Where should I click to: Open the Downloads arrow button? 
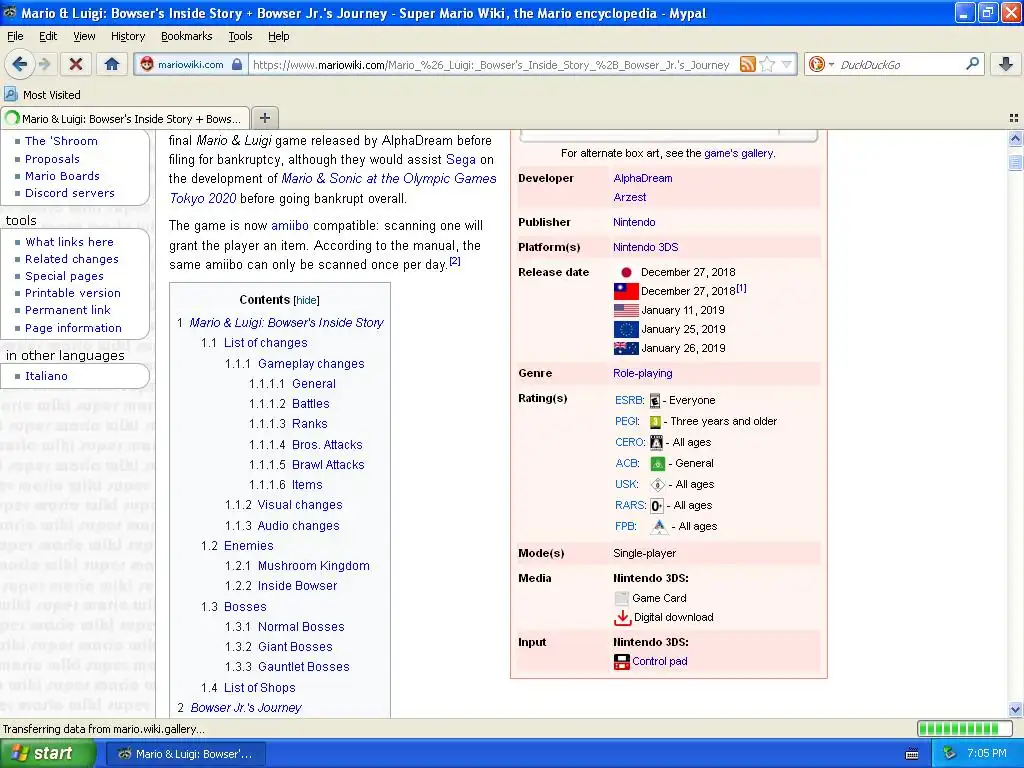pyautogui.click(x=1006, y=64)
